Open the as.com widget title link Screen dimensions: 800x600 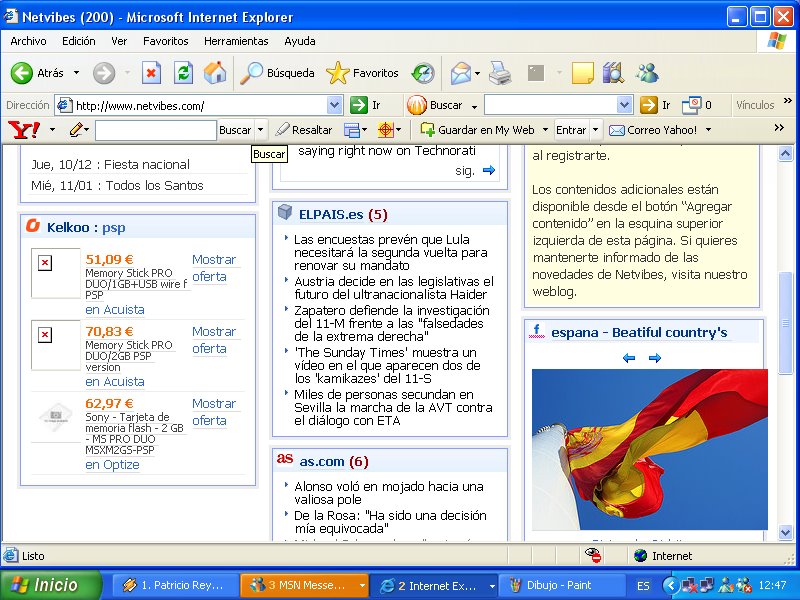pyautogui.click(x=322, y=462)
